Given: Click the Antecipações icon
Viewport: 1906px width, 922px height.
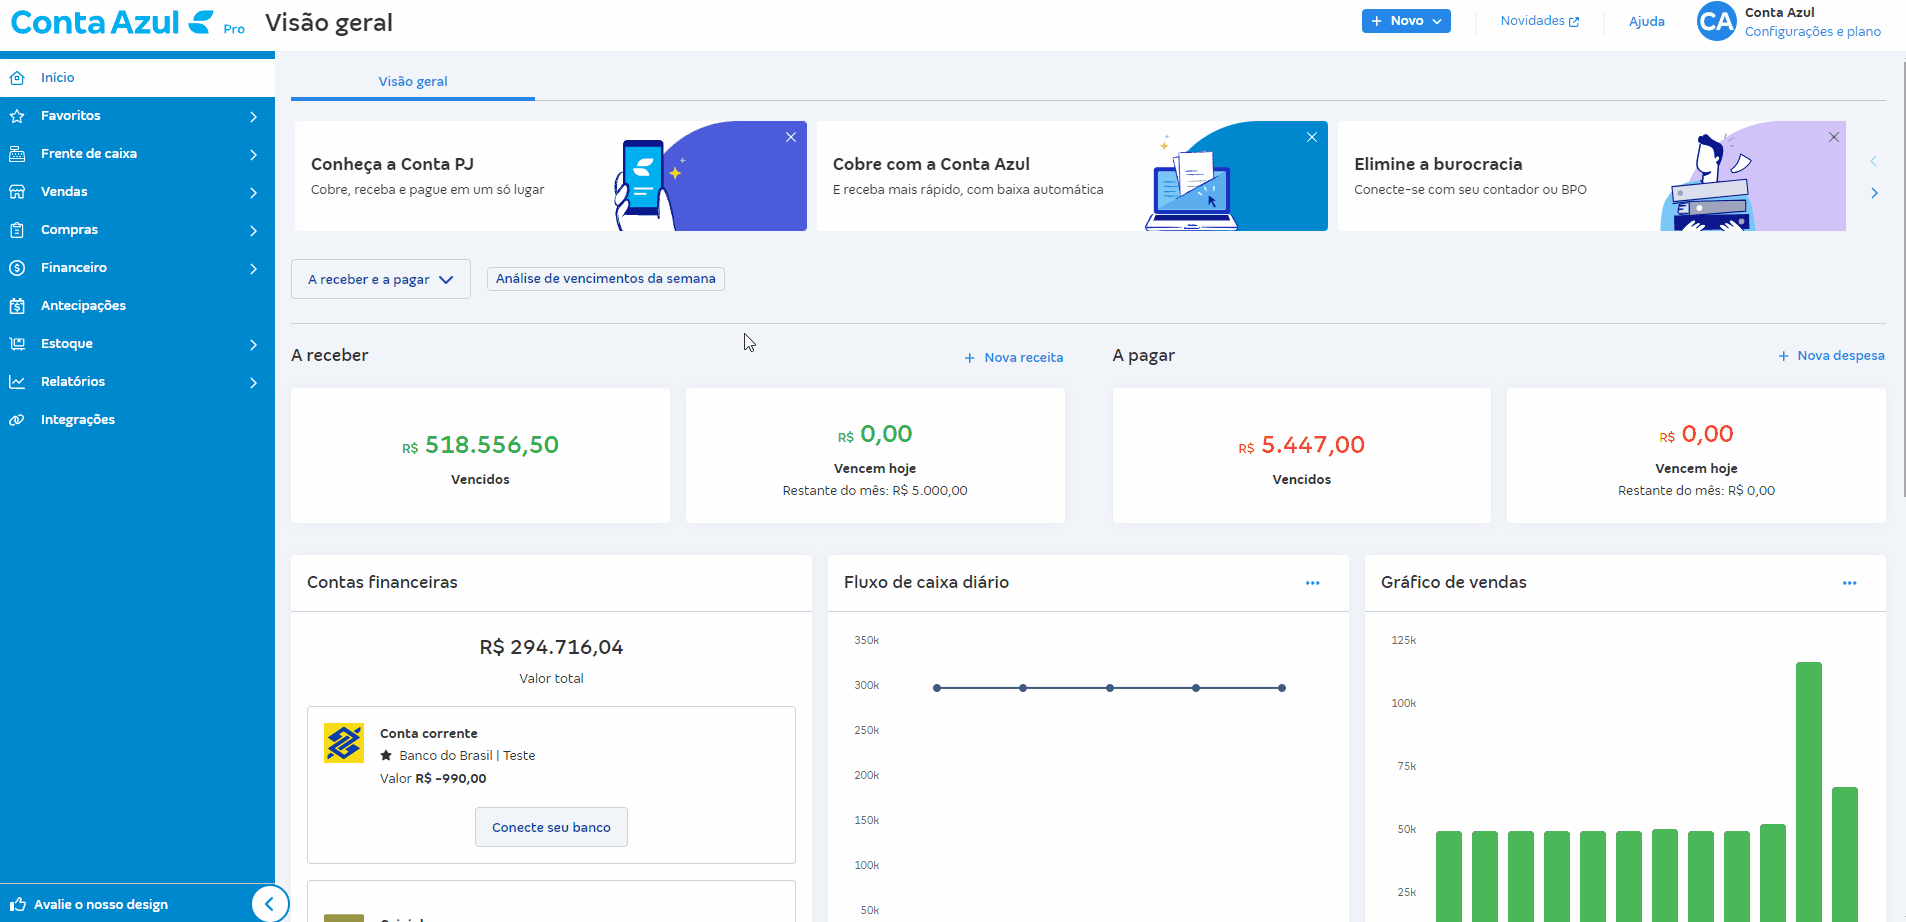Looking at the screenshot, I should pyautogui.click(x=17, y=306).
